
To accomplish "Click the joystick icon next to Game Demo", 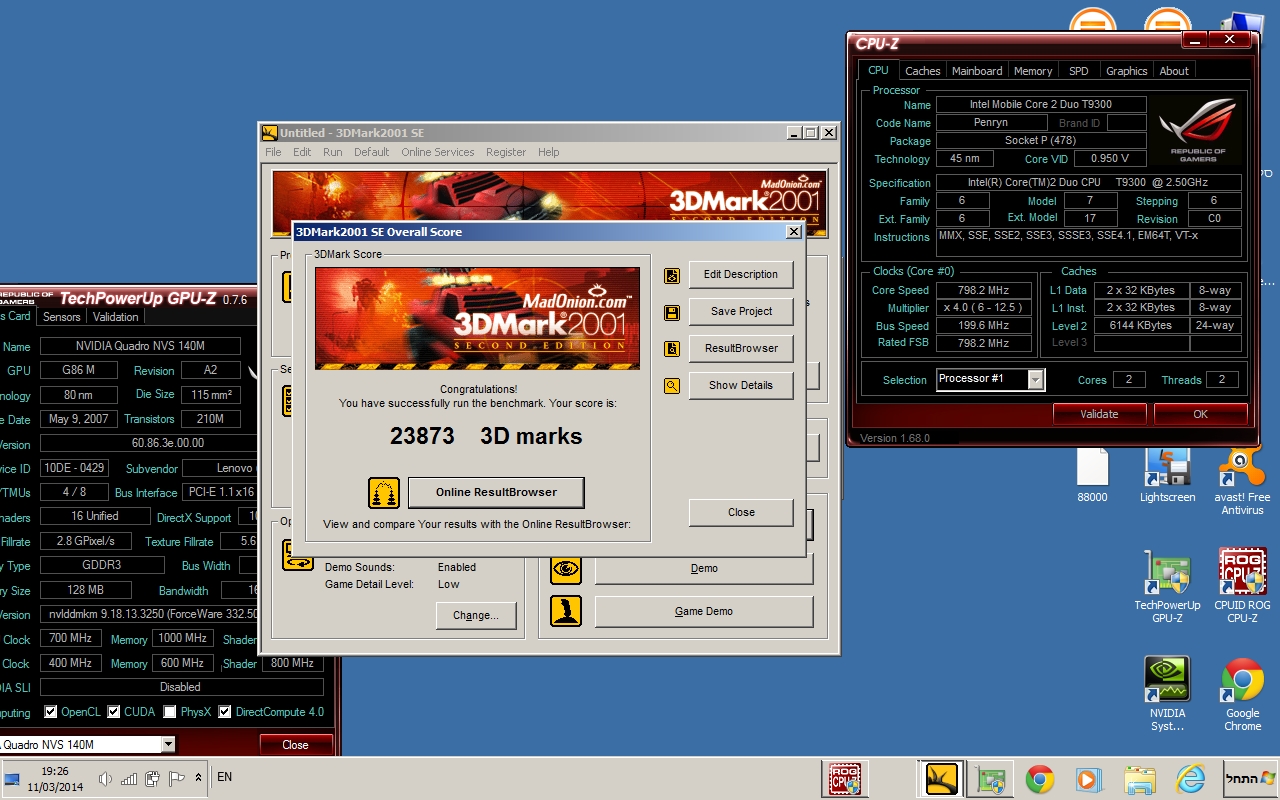I will pos(566,611).
